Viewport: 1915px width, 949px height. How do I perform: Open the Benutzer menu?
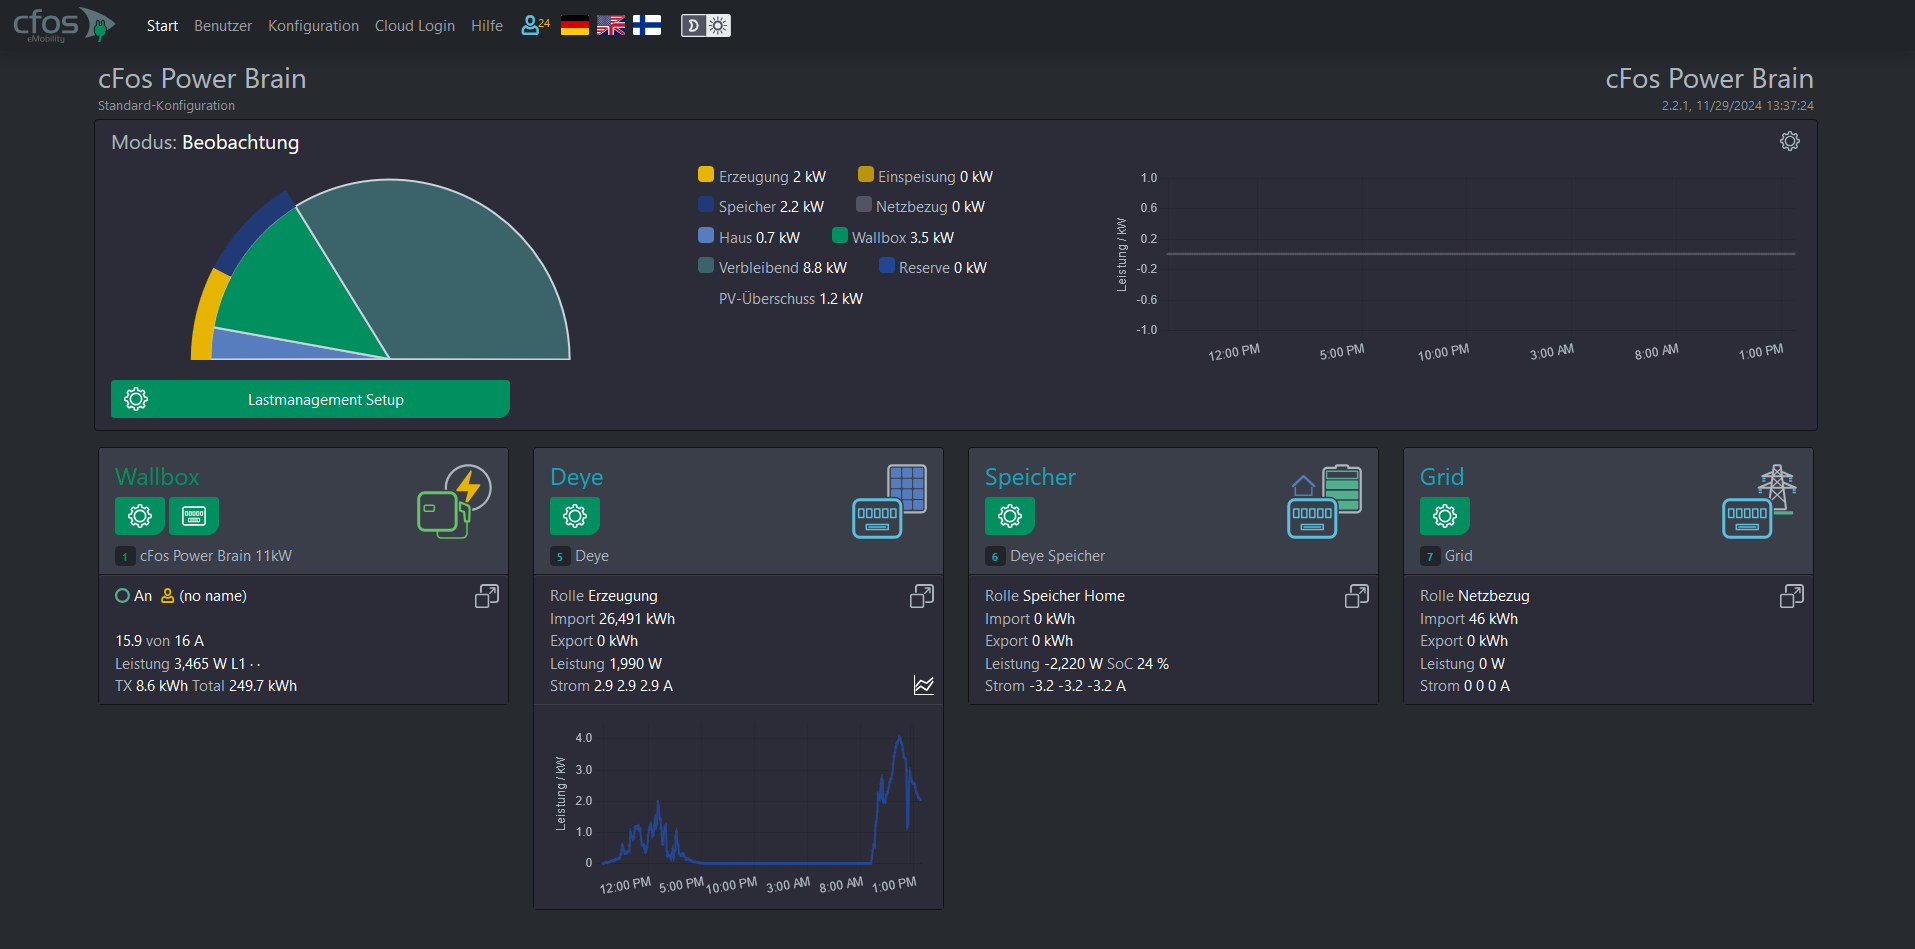[x=223, y=26]
